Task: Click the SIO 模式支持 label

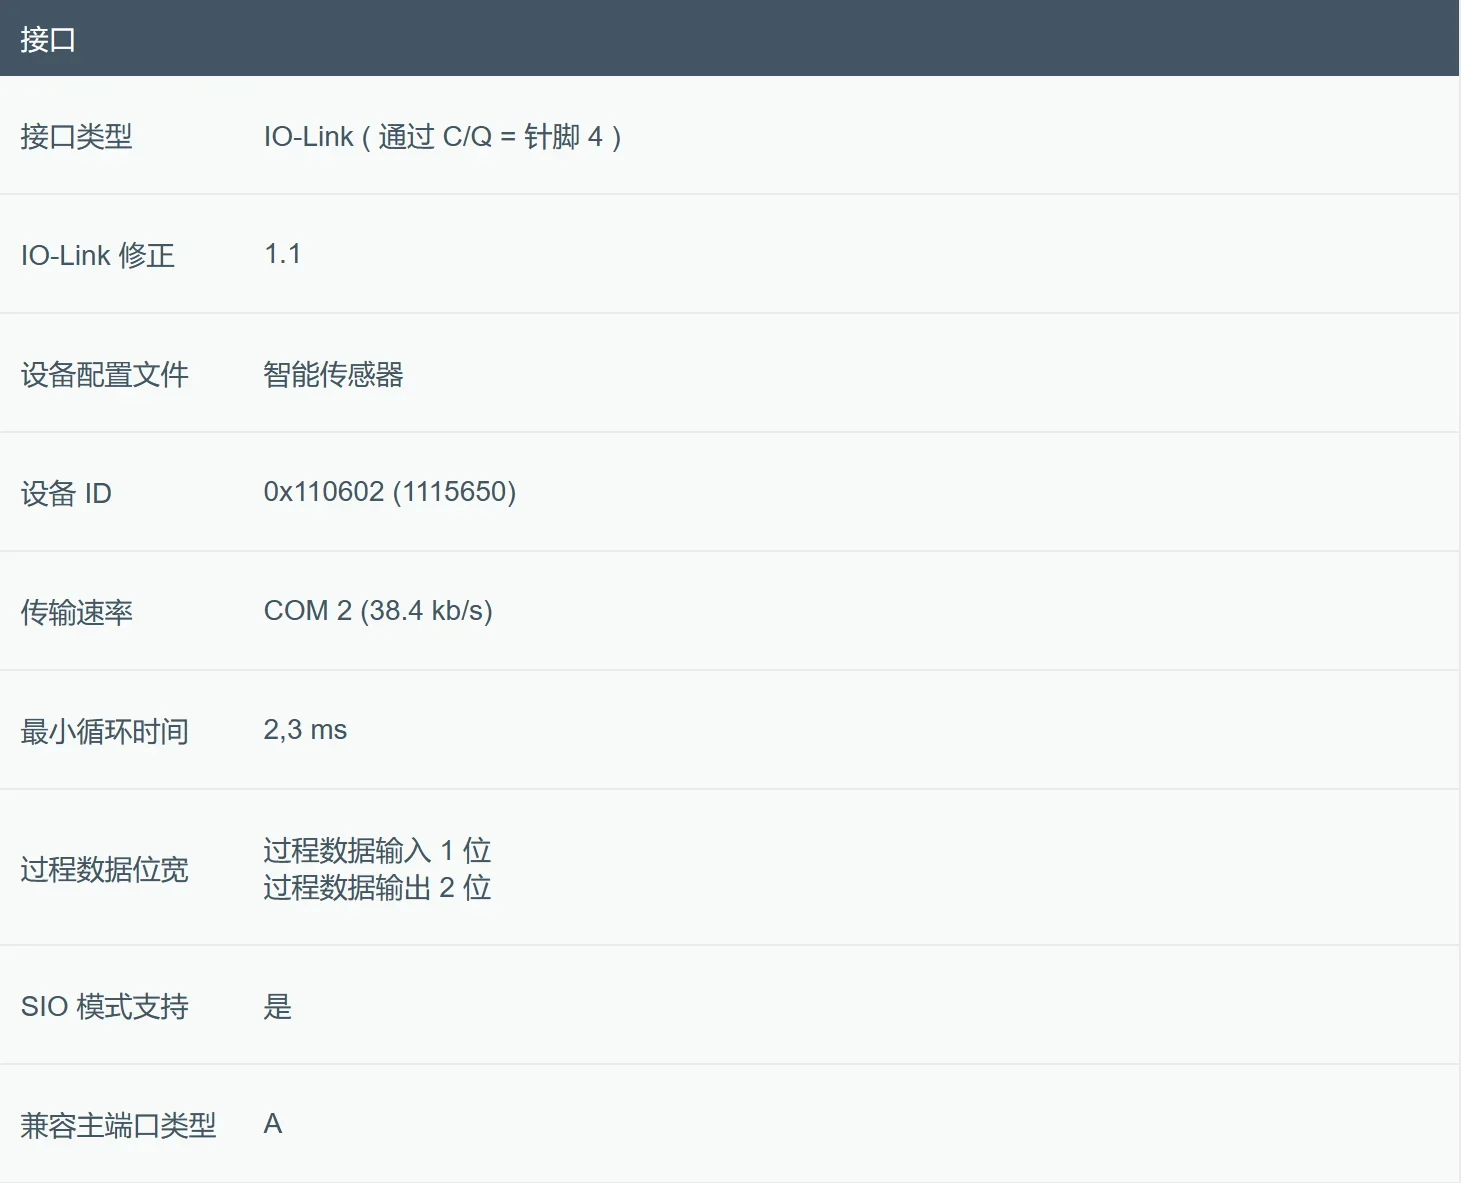Action: [x=104, y=1006]
